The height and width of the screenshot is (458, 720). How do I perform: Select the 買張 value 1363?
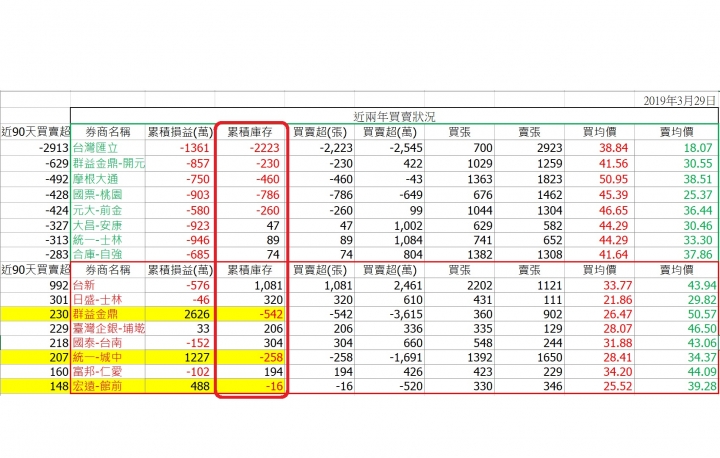pos(480,179)
